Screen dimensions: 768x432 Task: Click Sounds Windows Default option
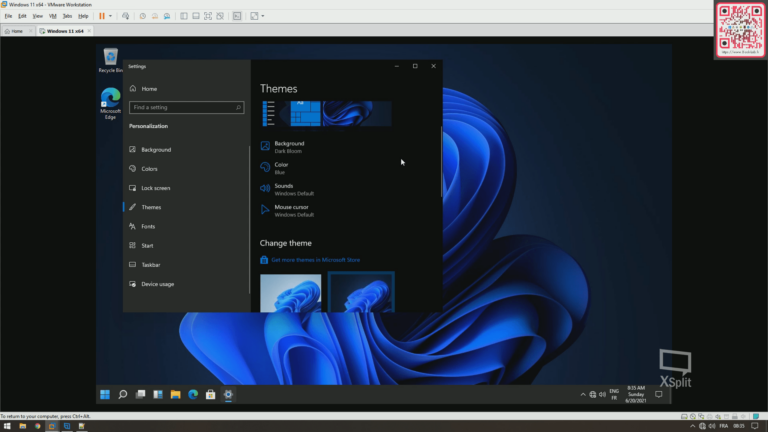tap(288, 189)
